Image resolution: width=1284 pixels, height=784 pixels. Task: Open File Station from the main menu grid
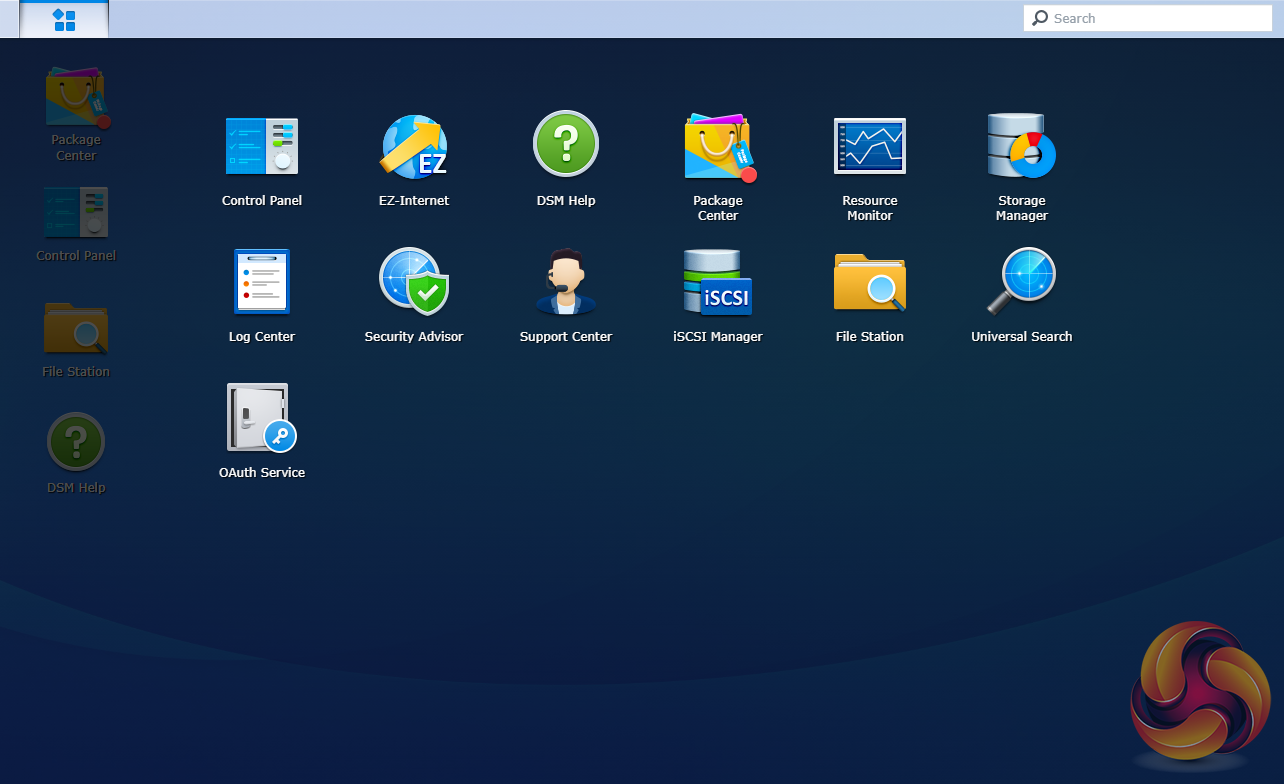pyautogui.click(x=869, y=282)
